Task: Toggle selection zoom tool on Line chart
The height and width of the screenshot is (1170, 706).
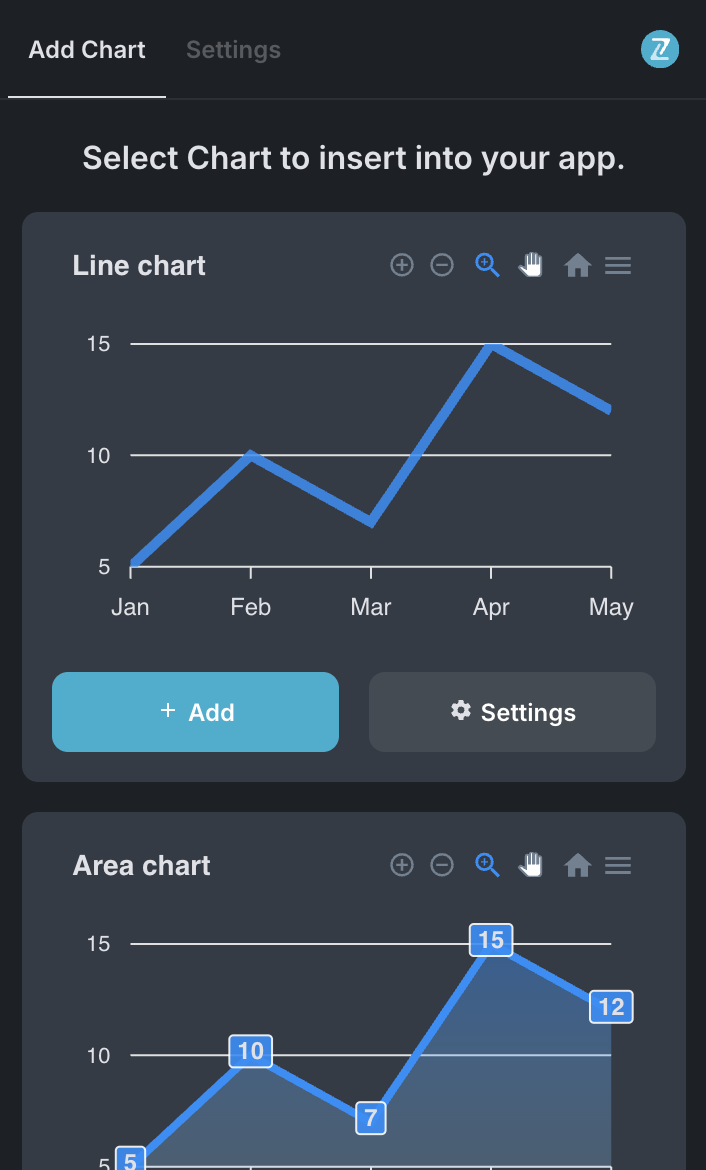Action: 487,265
